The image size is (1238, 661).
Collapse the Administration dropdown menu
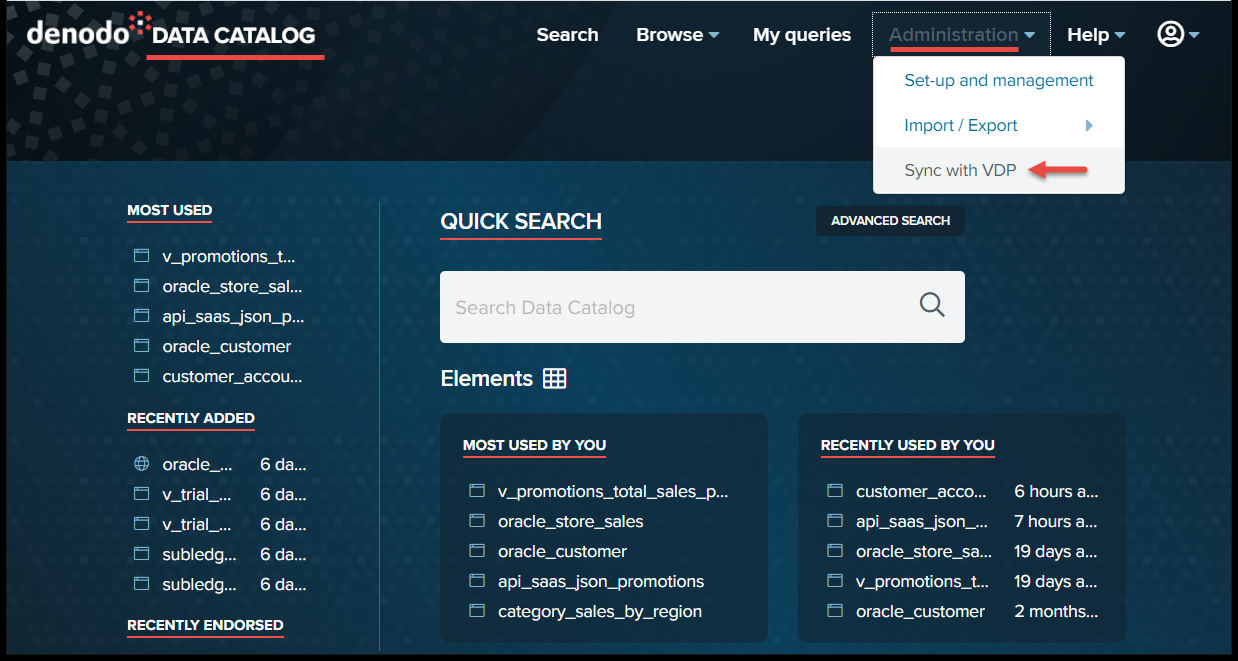961,34
